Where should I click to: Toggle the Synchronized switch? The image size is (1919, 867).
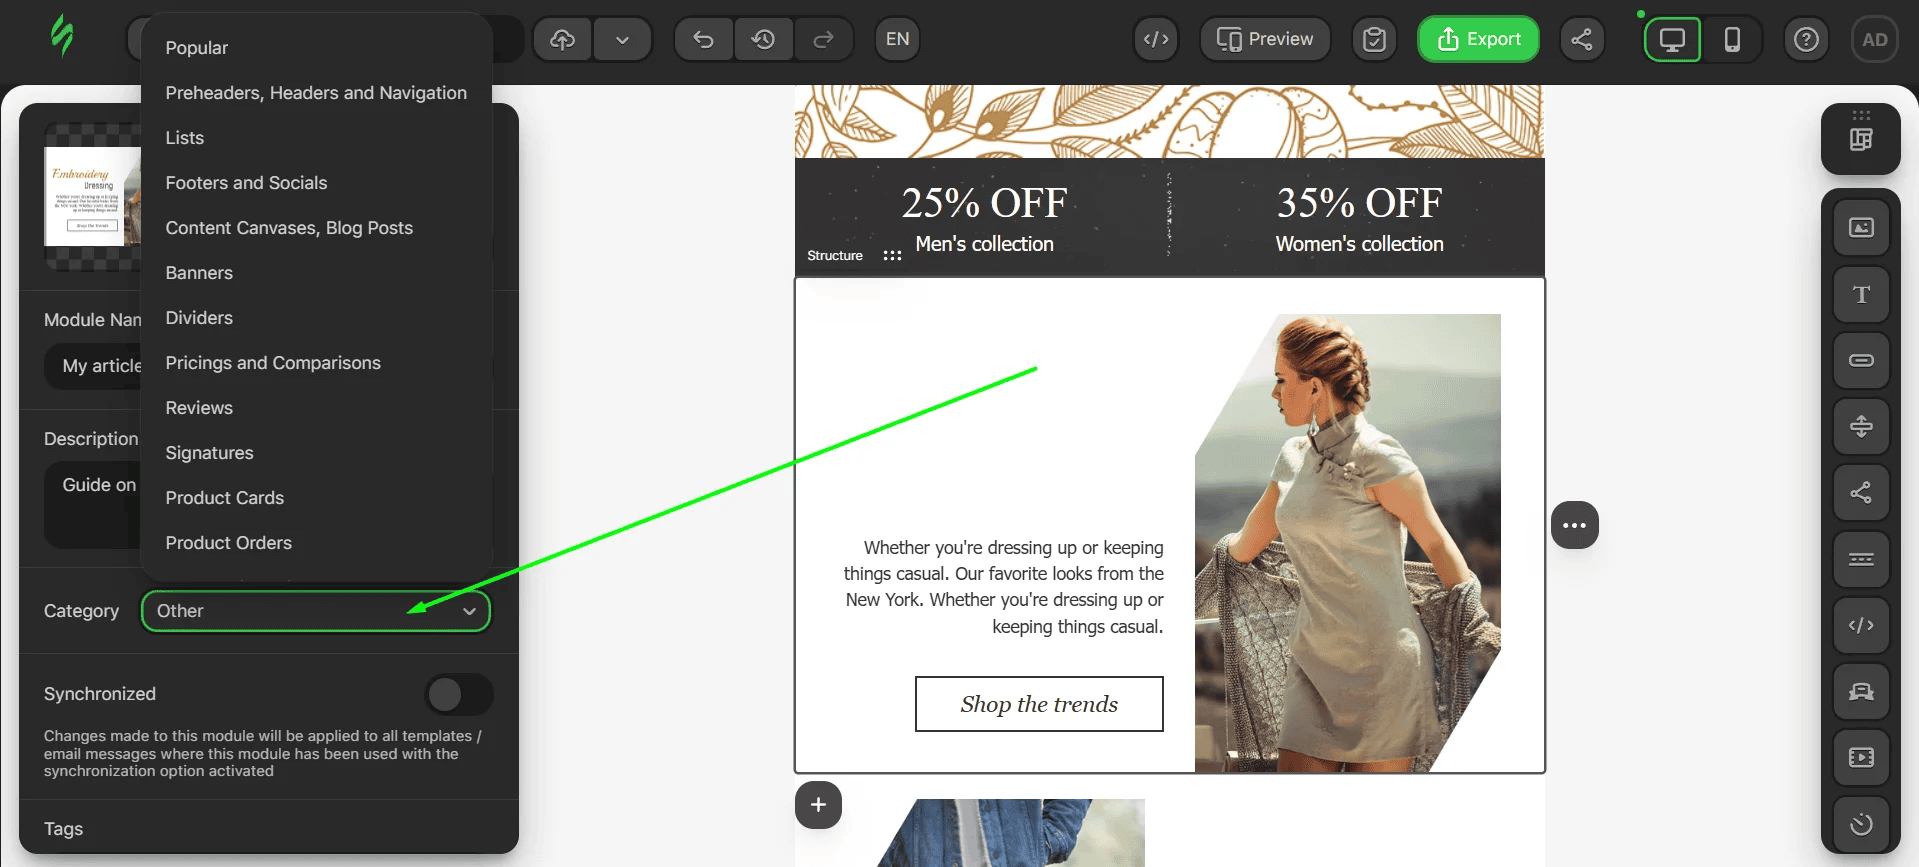(x=458, y=694)
